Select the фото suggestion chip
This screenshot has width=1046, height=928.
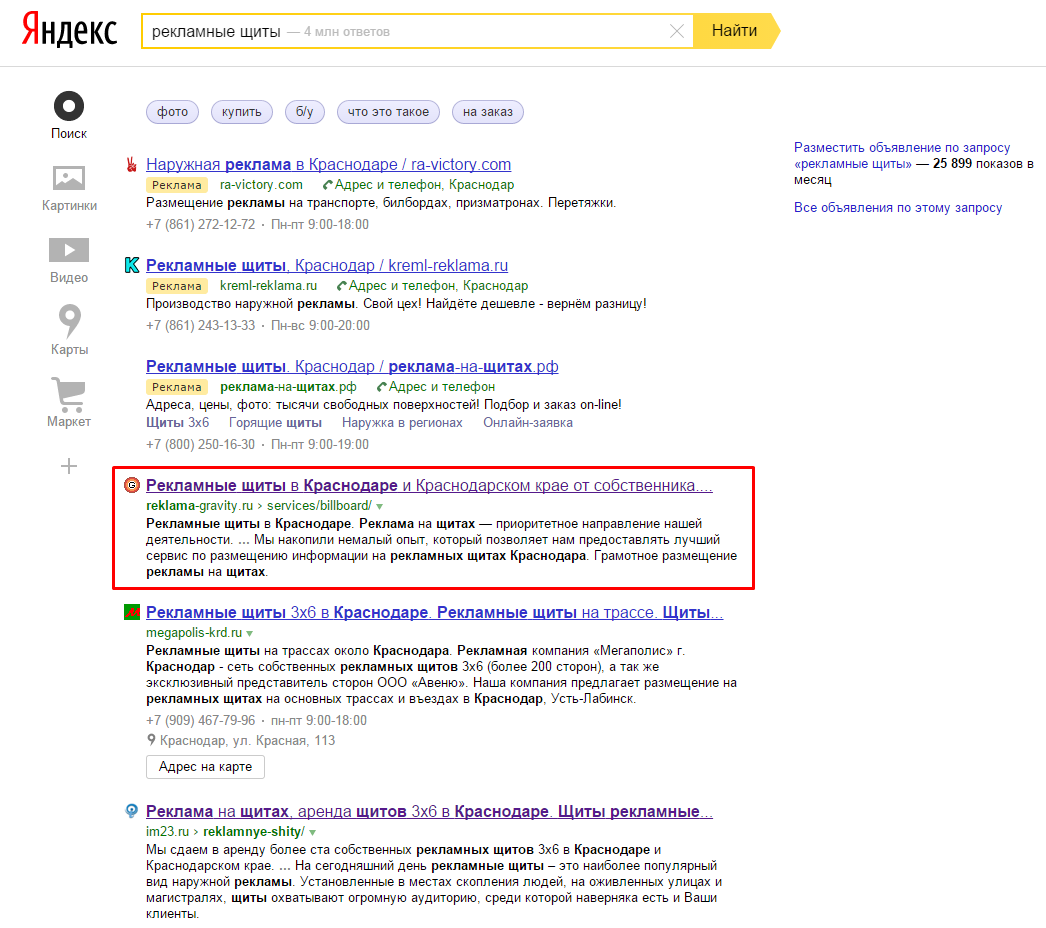coord(172,111)
